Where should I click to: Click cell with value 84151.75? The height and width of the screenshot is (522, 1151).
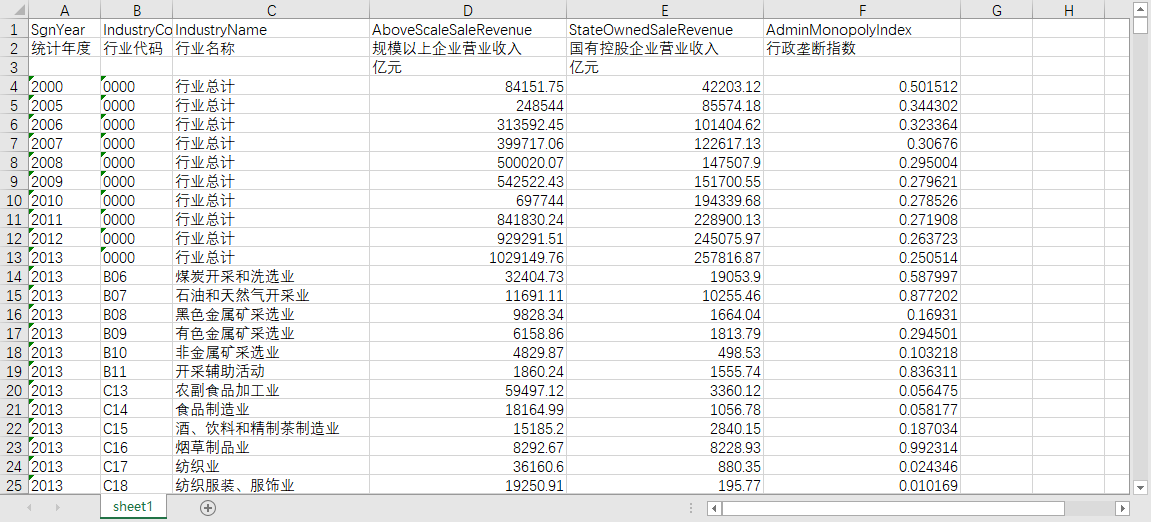468,87
